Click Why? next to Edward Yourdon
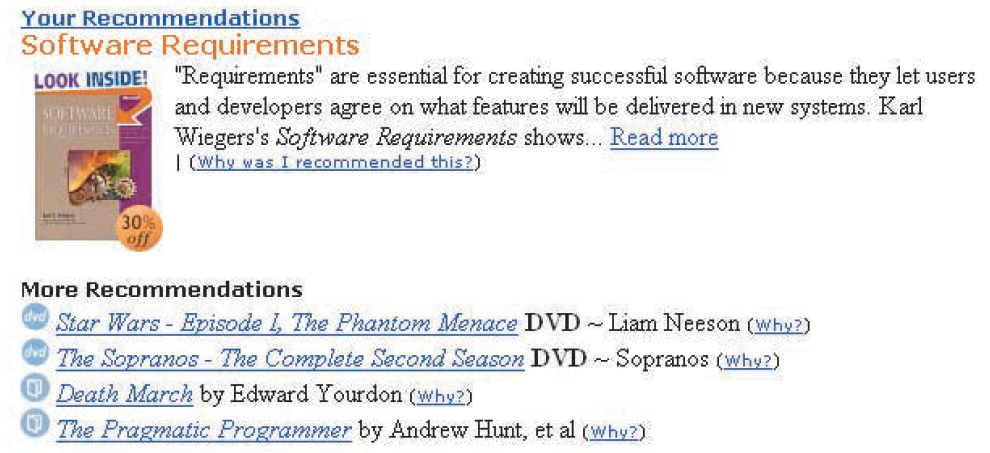Screen dimensions: 990x453 point(441,396)
